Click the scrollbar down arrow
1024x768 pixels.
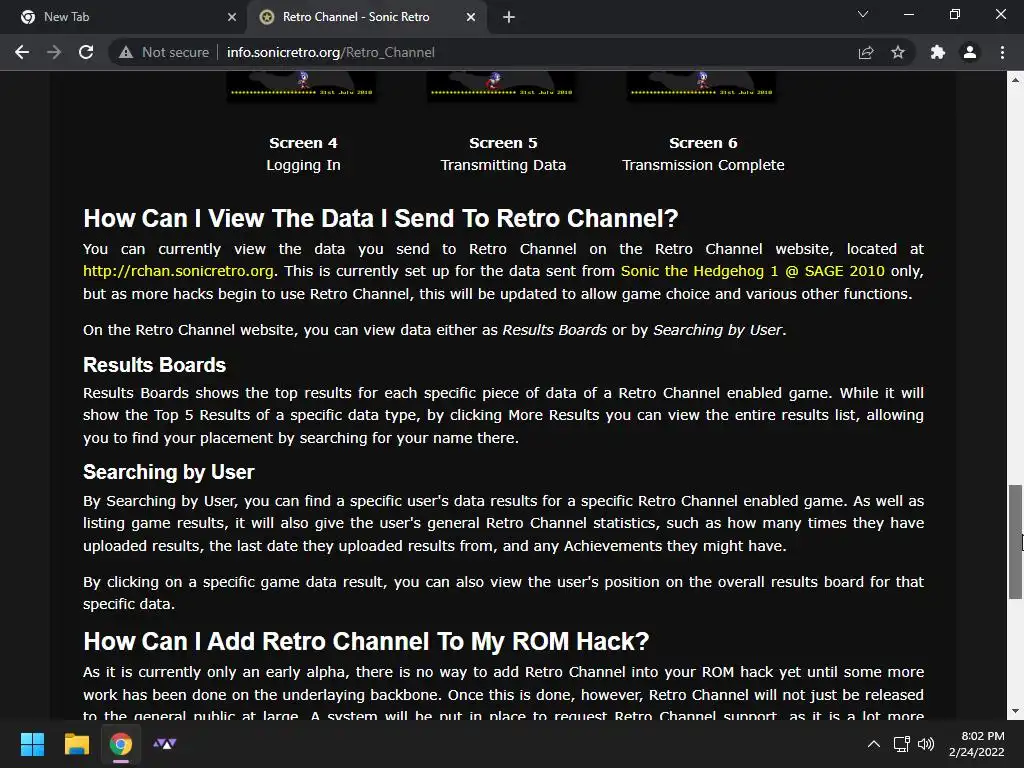point(1014,711)
